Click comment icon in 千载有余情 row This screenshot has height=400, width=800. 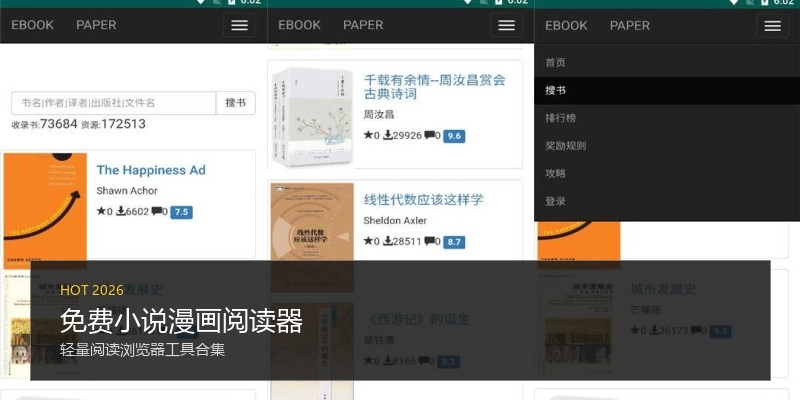click(430, 135)
